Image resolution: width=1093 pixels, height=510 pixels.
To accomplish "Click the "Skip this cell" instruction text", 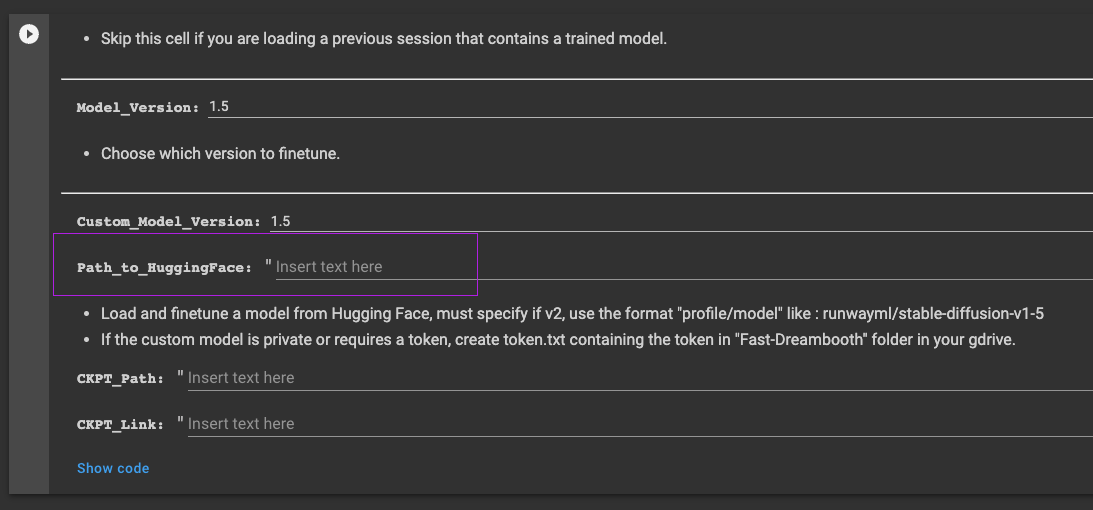I will click(383, 39).
